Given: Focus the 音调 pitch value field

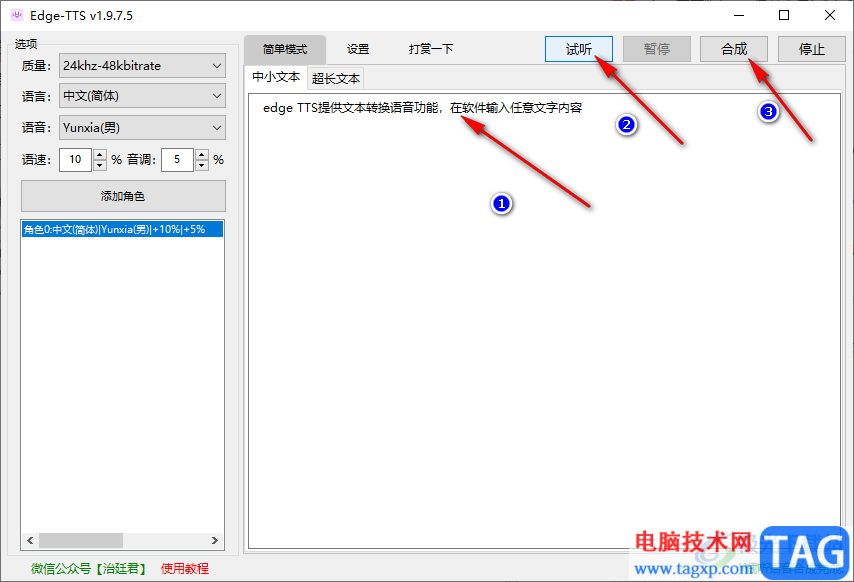Looking at the screenshot, I should pos(178,160).
